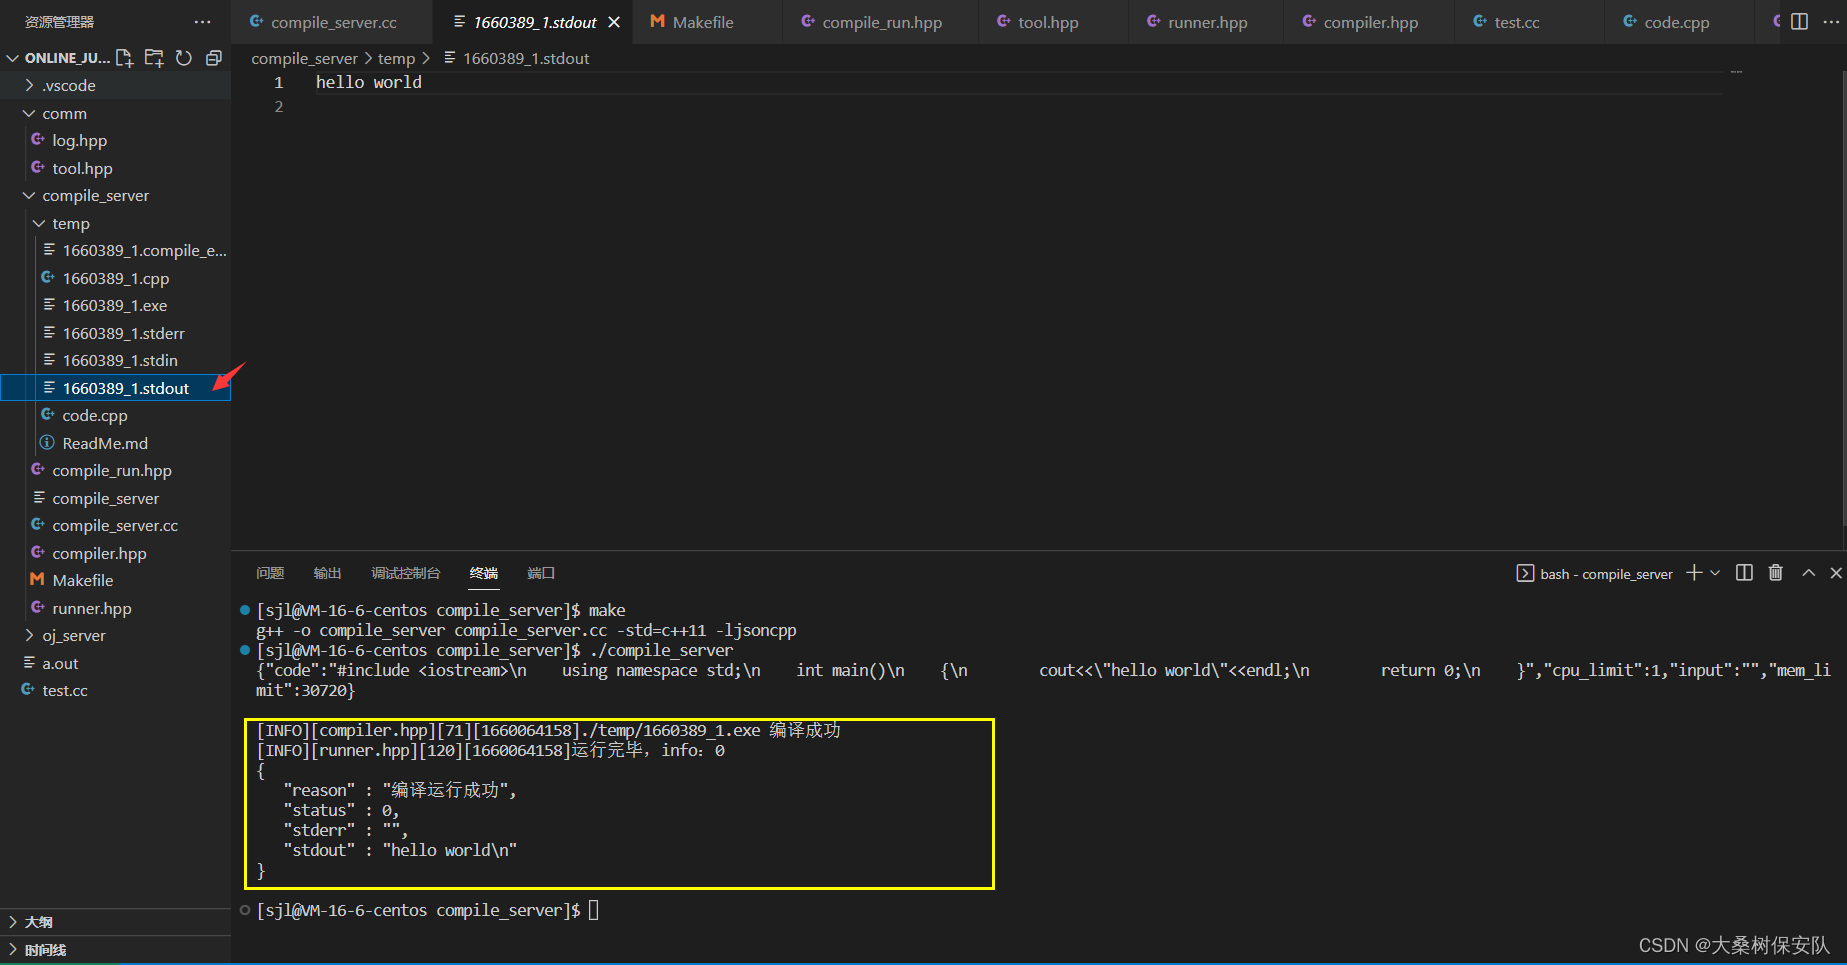Switch to runner.hpp editor tab
The image size is (1847, 965).
[1207, 22]
